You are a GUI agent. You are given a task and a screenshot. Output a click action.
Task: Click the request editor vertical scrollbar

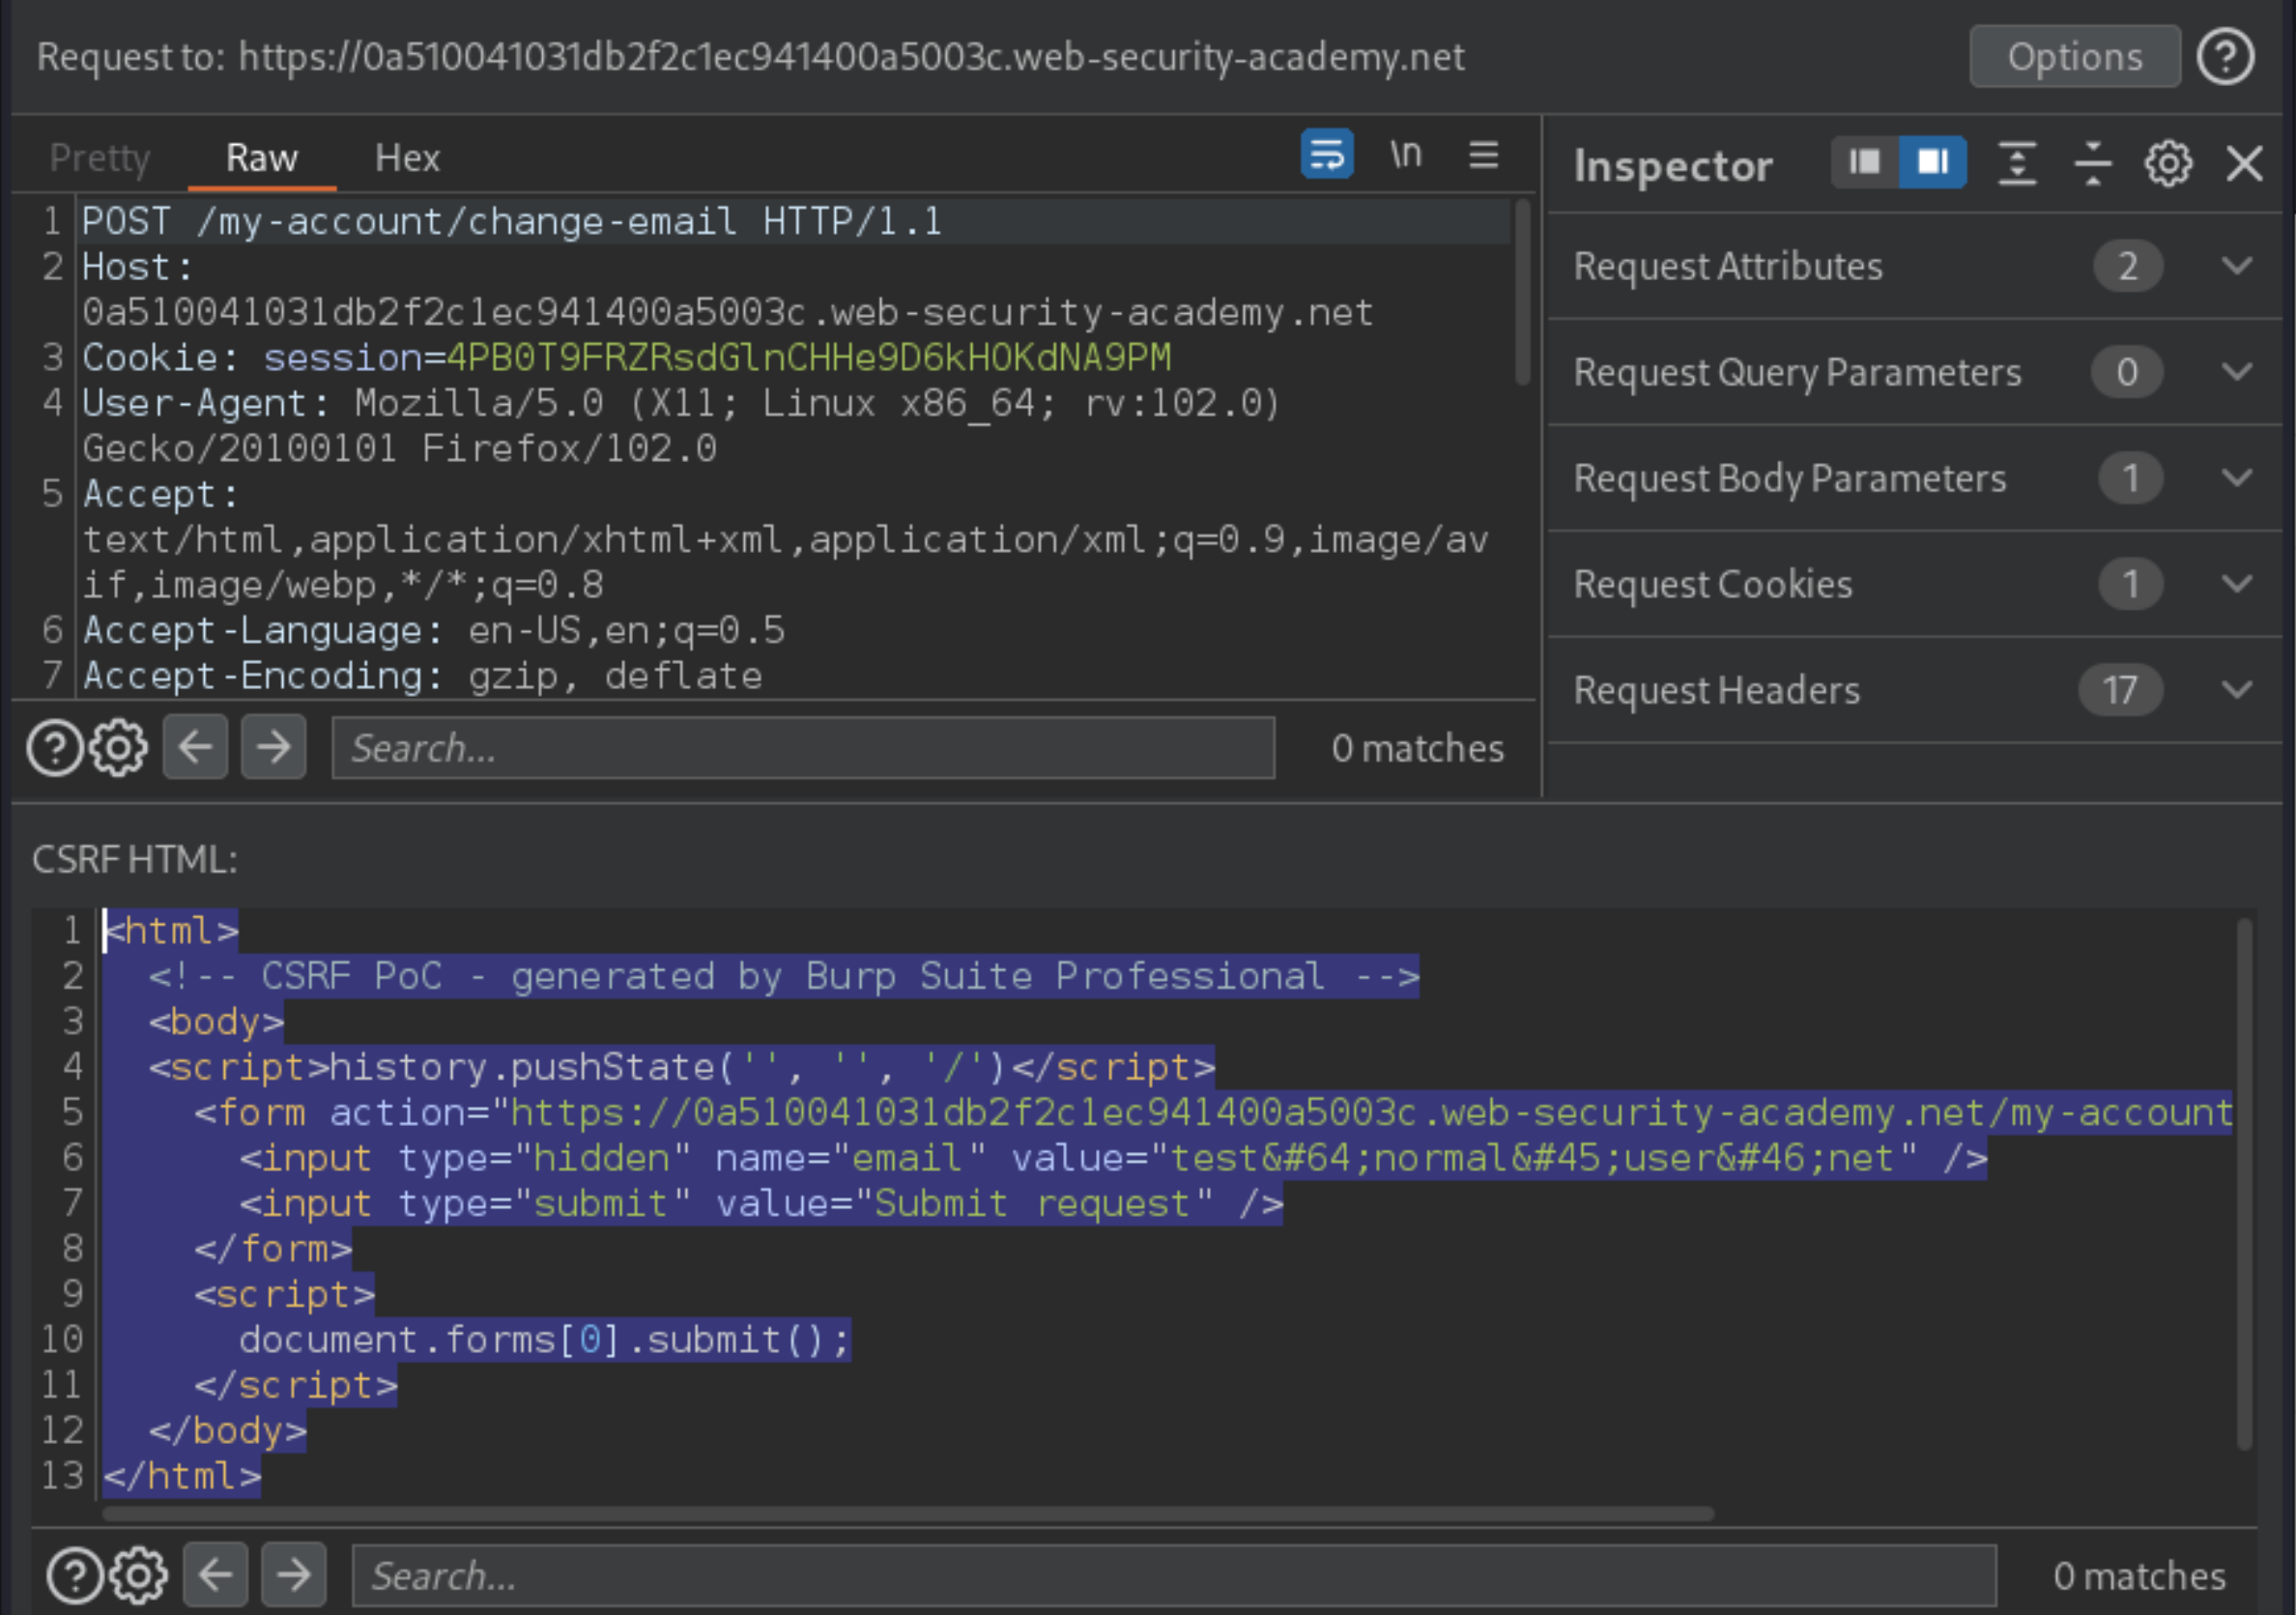[x=1522, y=292]
